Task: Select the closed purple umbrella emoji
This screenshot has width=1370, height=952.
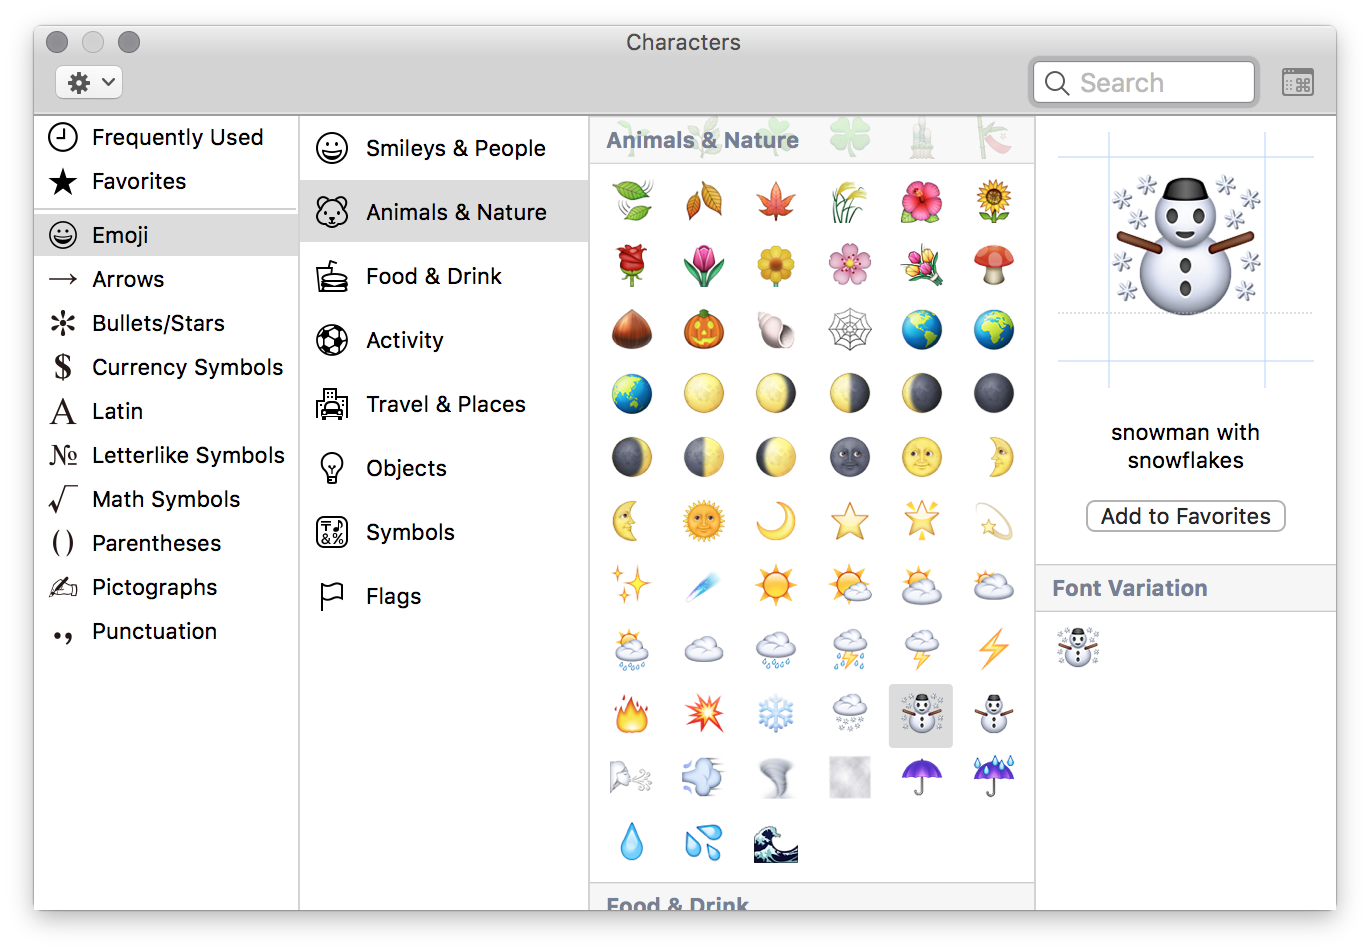Action: 921,777
